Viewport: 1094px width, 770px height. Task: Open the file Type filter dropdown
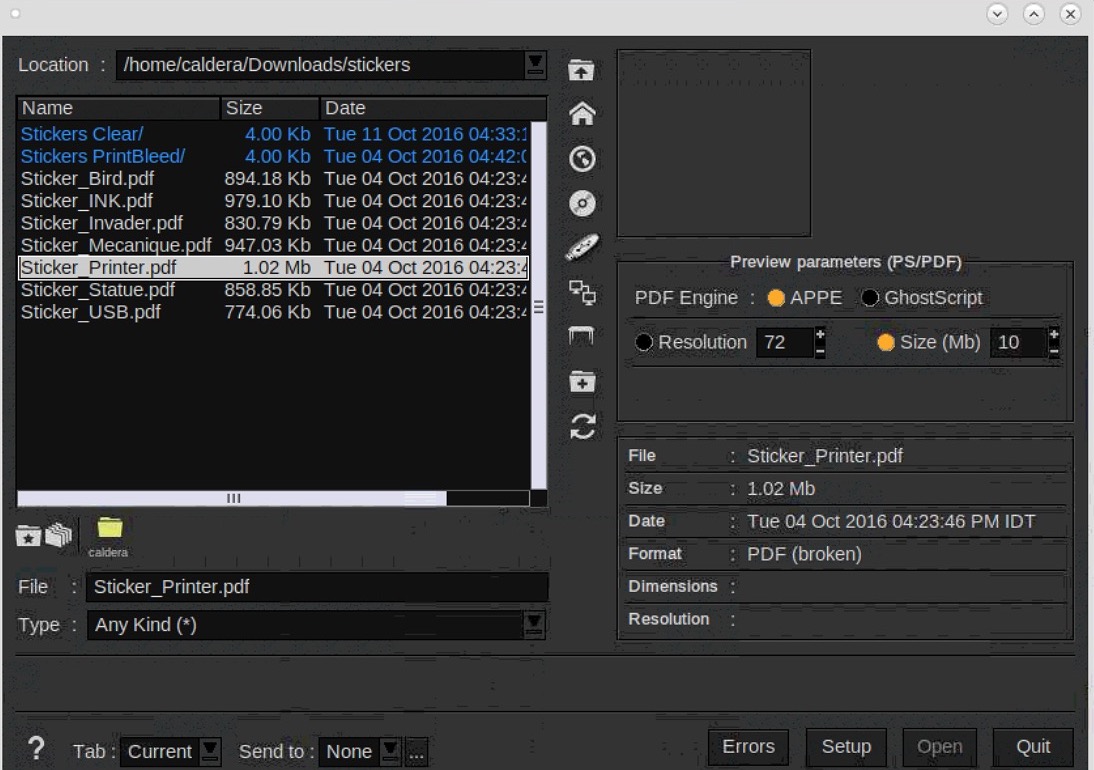click(534, 625)
